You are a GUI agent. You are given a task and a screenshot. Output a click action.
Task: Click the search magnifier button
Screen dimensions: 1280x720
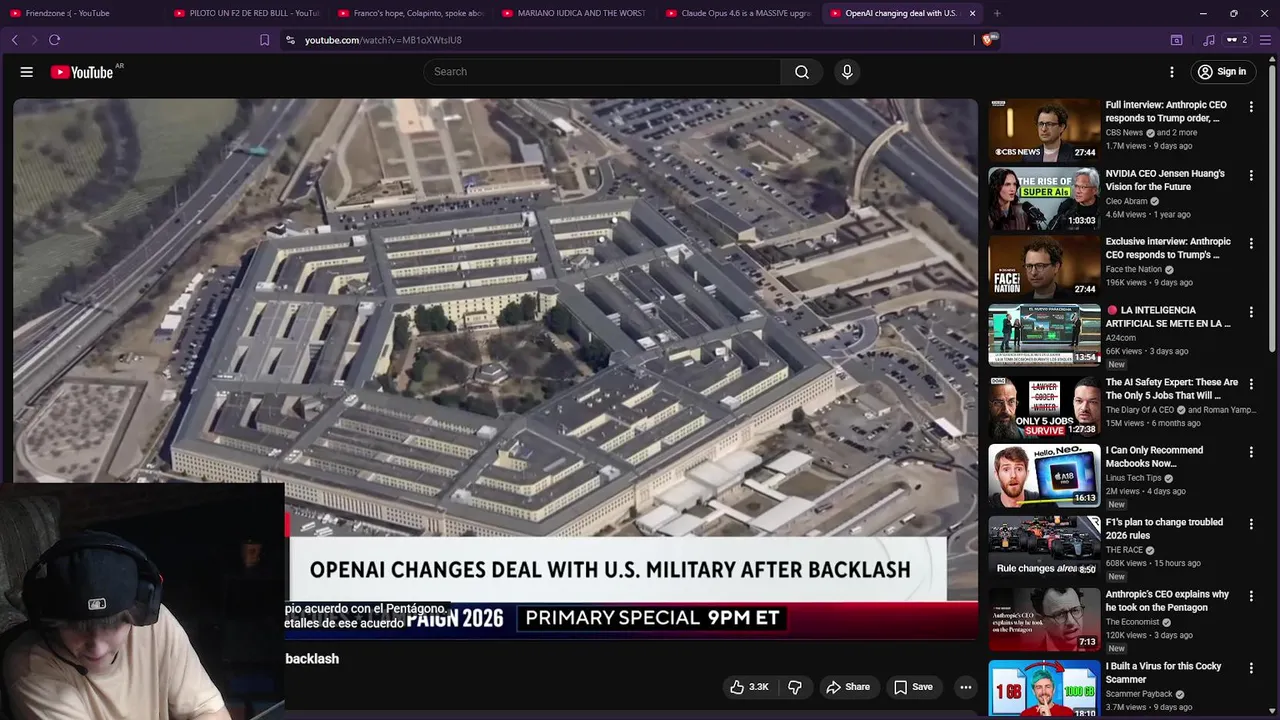click(x=802, y=72)
